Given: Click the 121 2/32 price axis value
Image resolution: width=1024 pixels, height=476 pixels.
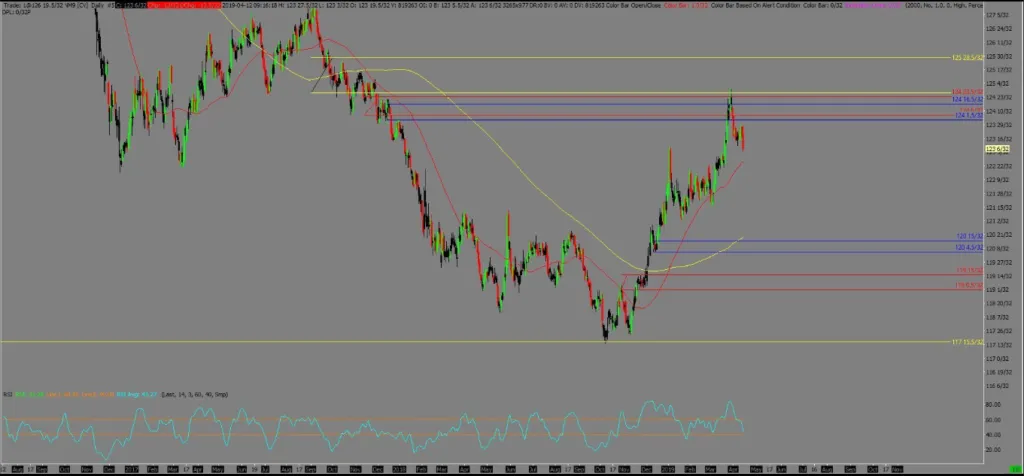Looking at the screenshot, I should pos(997,221).
